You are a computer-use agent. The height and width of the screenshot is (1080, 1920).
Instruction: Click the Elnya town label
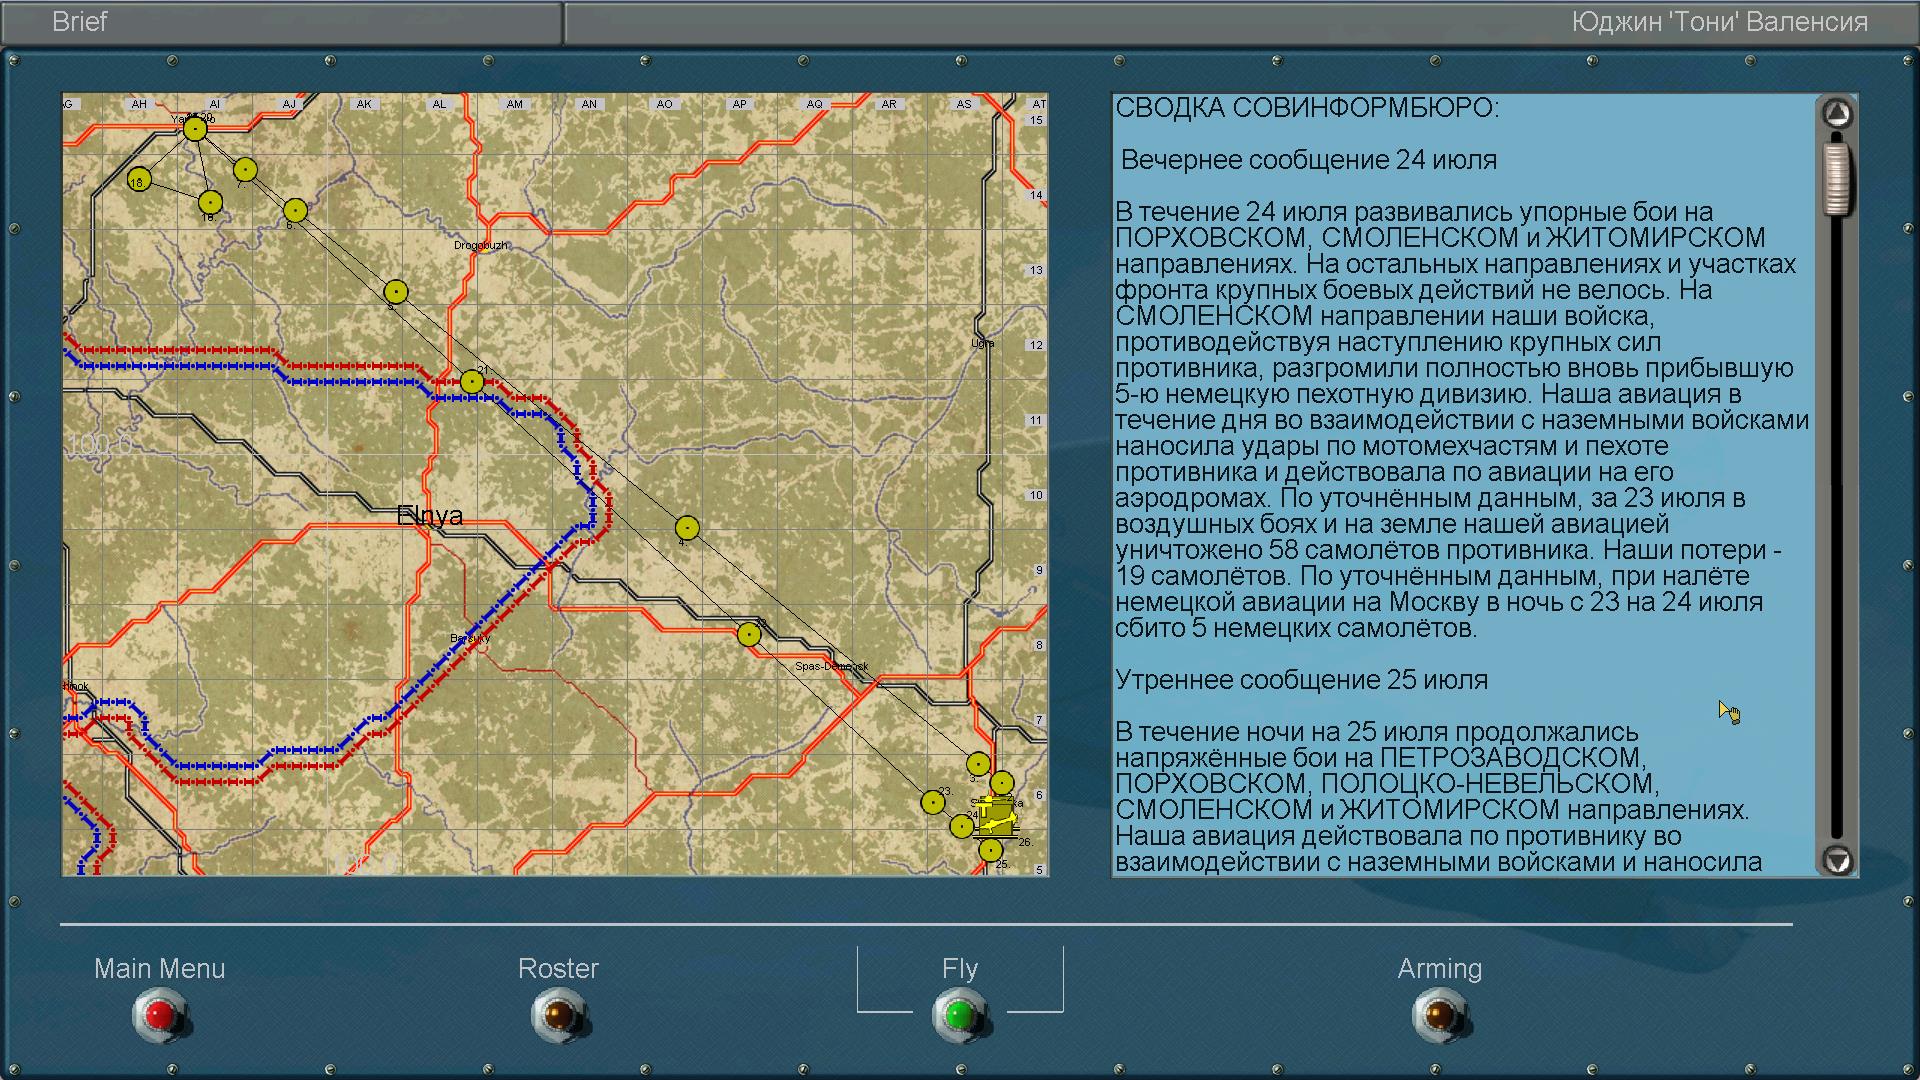(x=430, y=516)
